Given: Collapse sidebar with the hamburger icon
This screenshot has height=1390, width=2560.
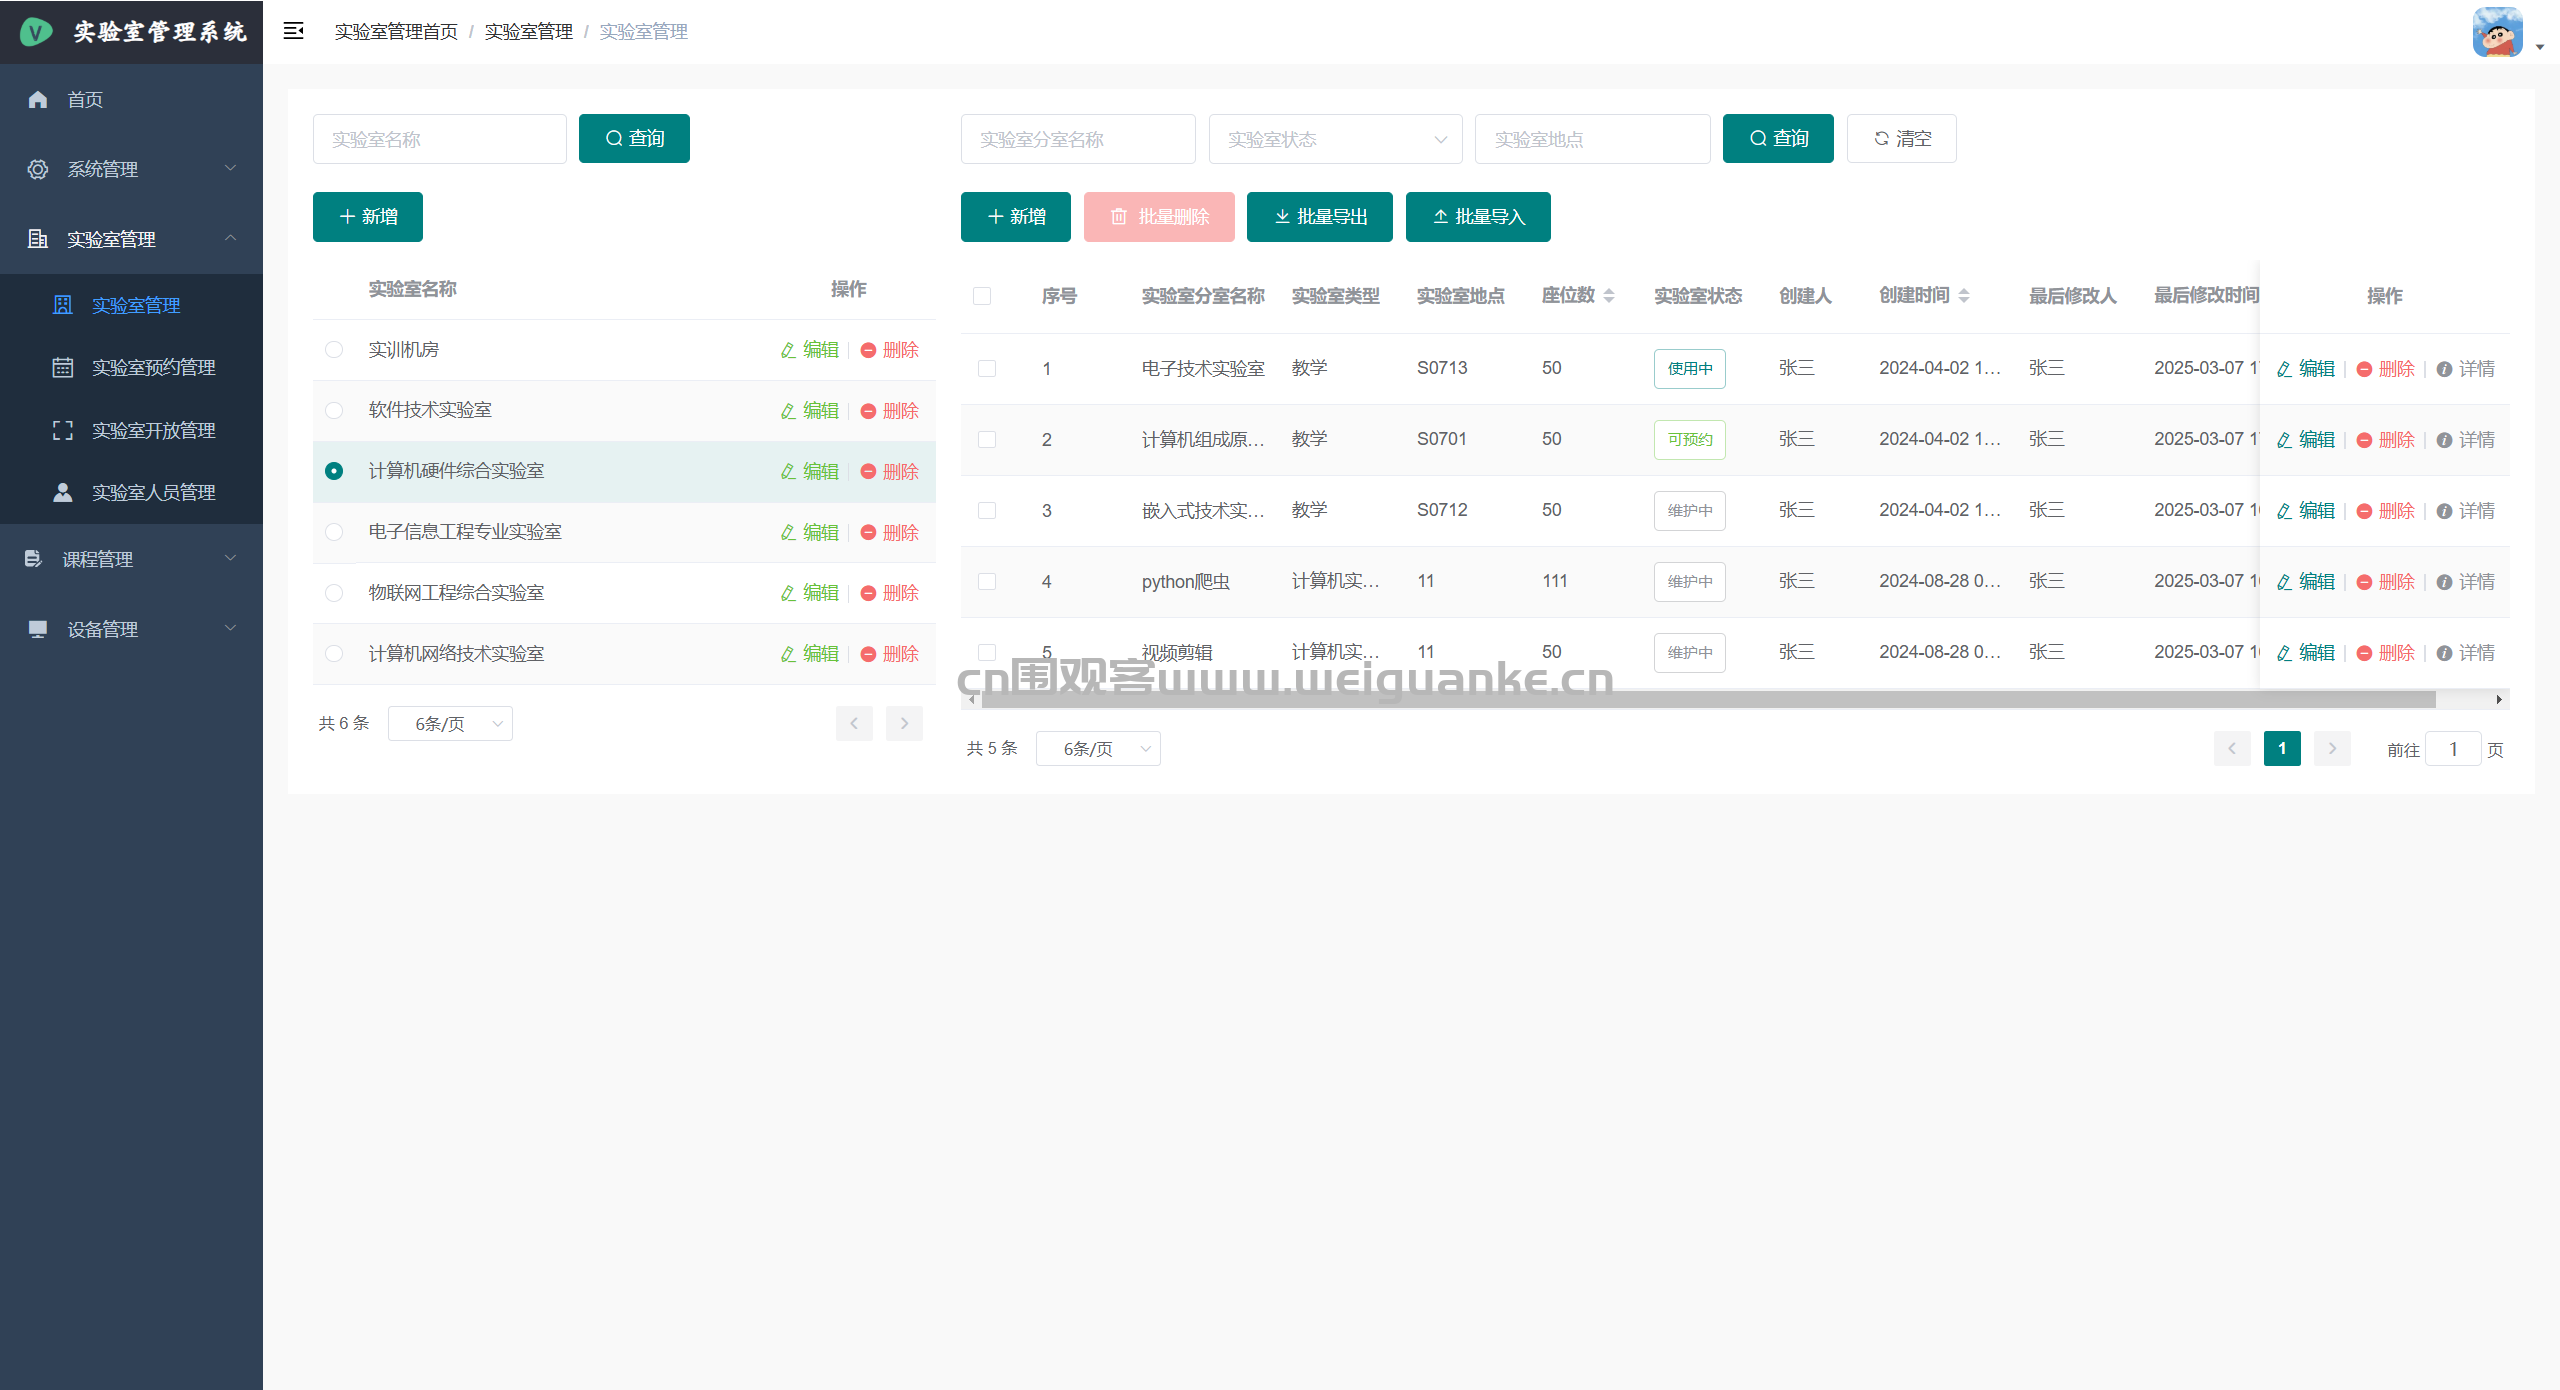Looking at the screenshot, I should (x=293, y=31).
